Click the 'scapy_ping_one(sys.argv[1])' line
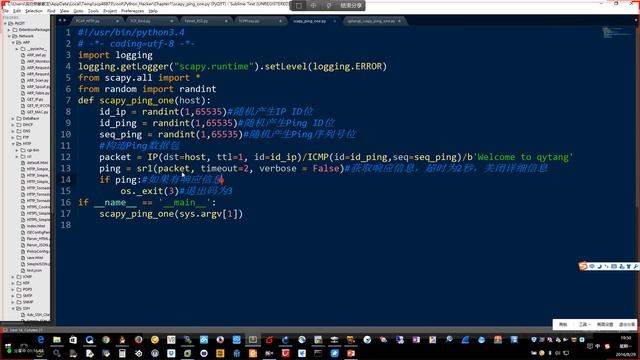Image resolution: width=640 pixels, height=360 pixels. pyautogui.click(x=171, y=214)
